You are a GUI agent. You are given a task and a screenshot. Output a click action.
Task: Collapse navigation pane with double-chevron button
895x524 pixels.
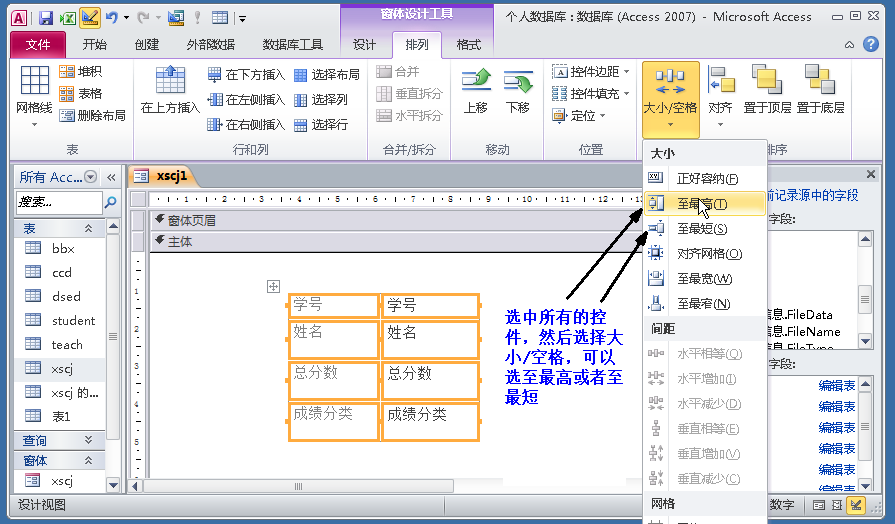(x=111, y=178)
